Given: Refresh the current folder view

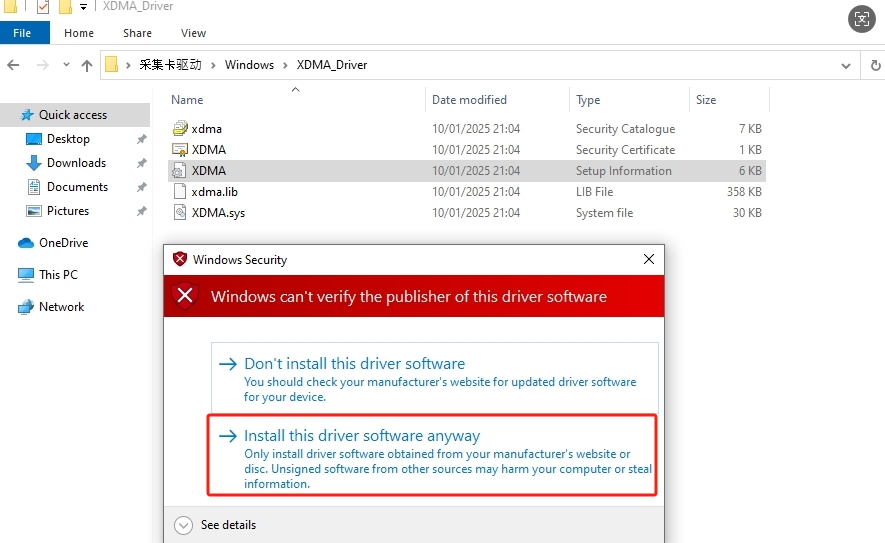Looking at the screenshot, I should [x=875, y=65].
